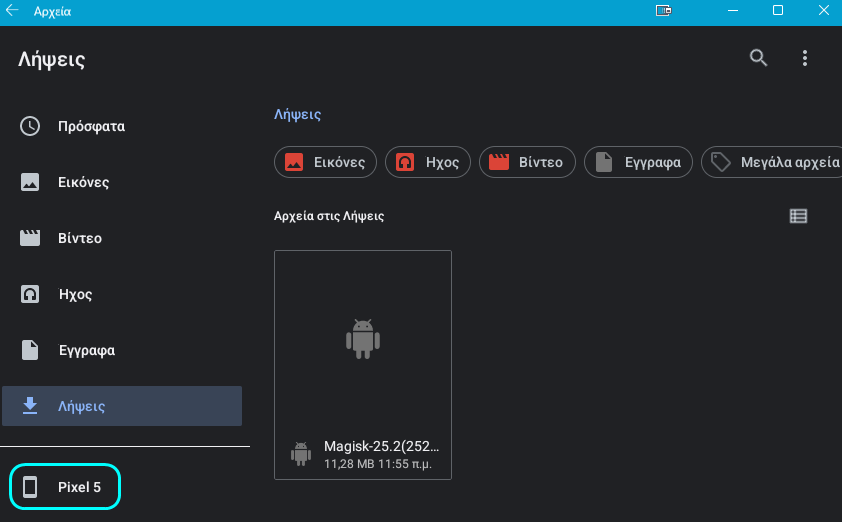Switch to list view layout icon
This screenshot has width=842, height=522.
pos(799,216)
